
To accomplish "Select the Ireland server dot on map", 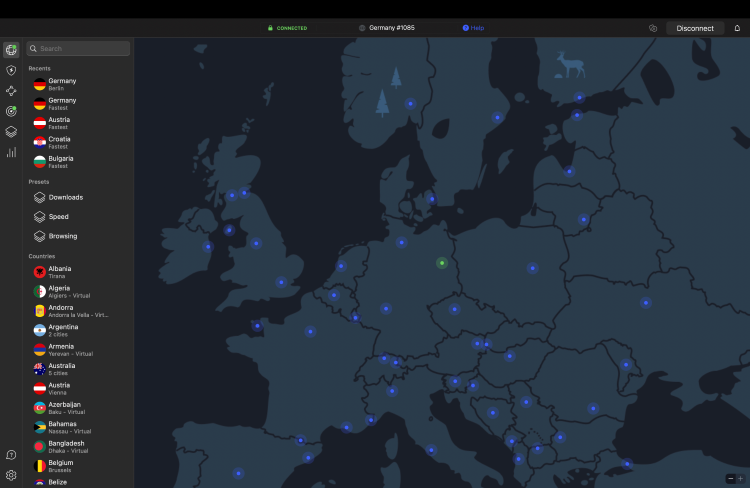I will tap(208, 247).
